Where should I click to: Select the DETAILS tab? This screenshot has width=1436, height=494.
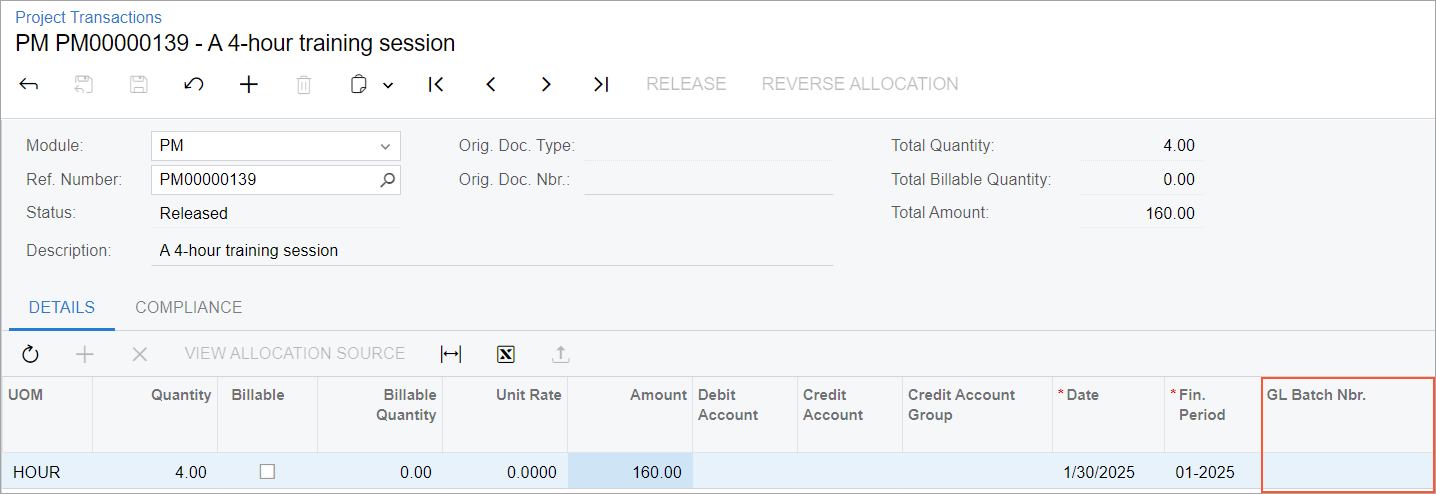pyautogui.click(x=62, y=308)
